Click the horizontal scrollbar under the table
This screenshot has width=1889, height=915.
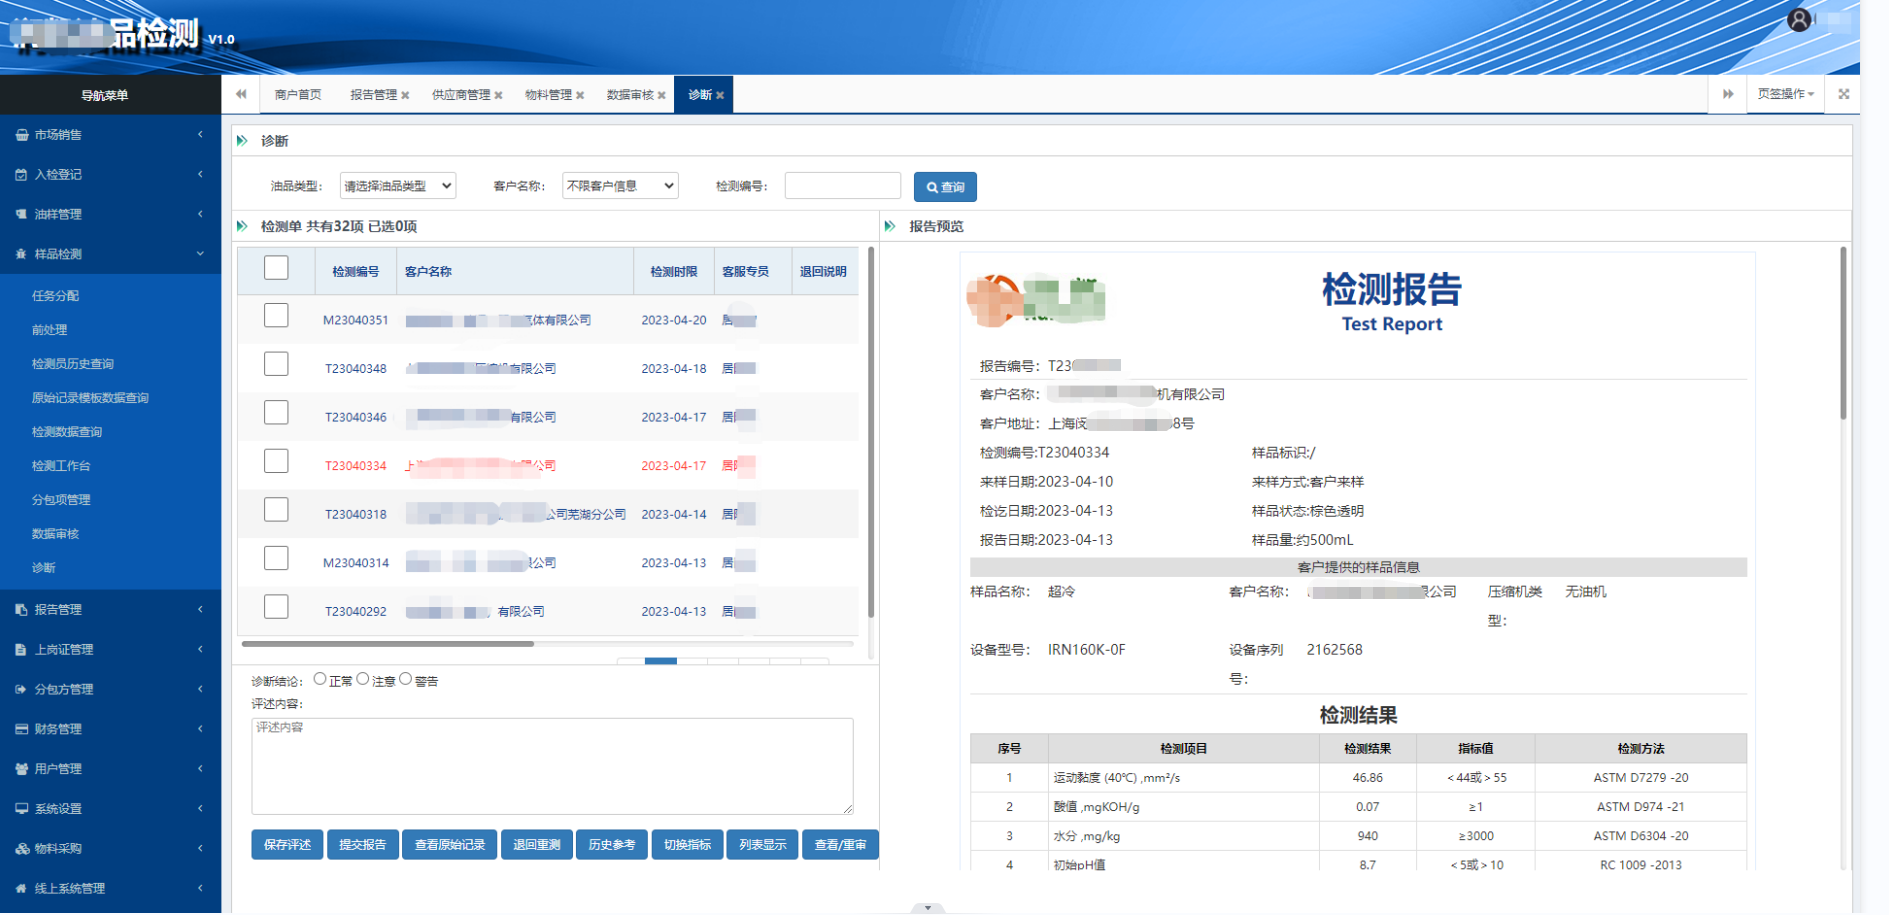point(388,644)
